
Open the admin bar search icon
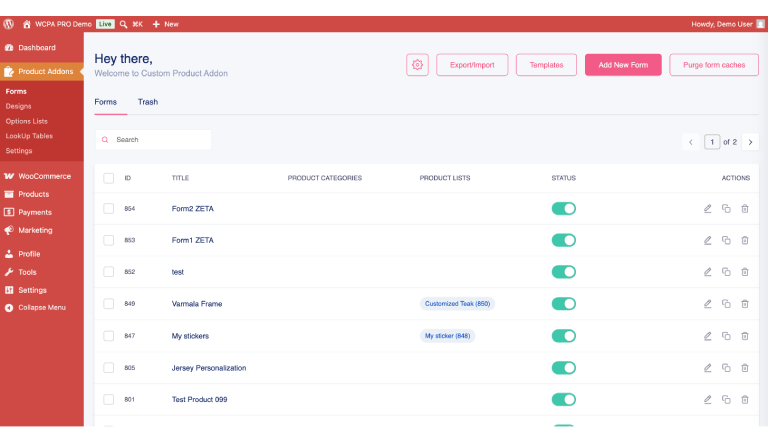pos(123,24)
